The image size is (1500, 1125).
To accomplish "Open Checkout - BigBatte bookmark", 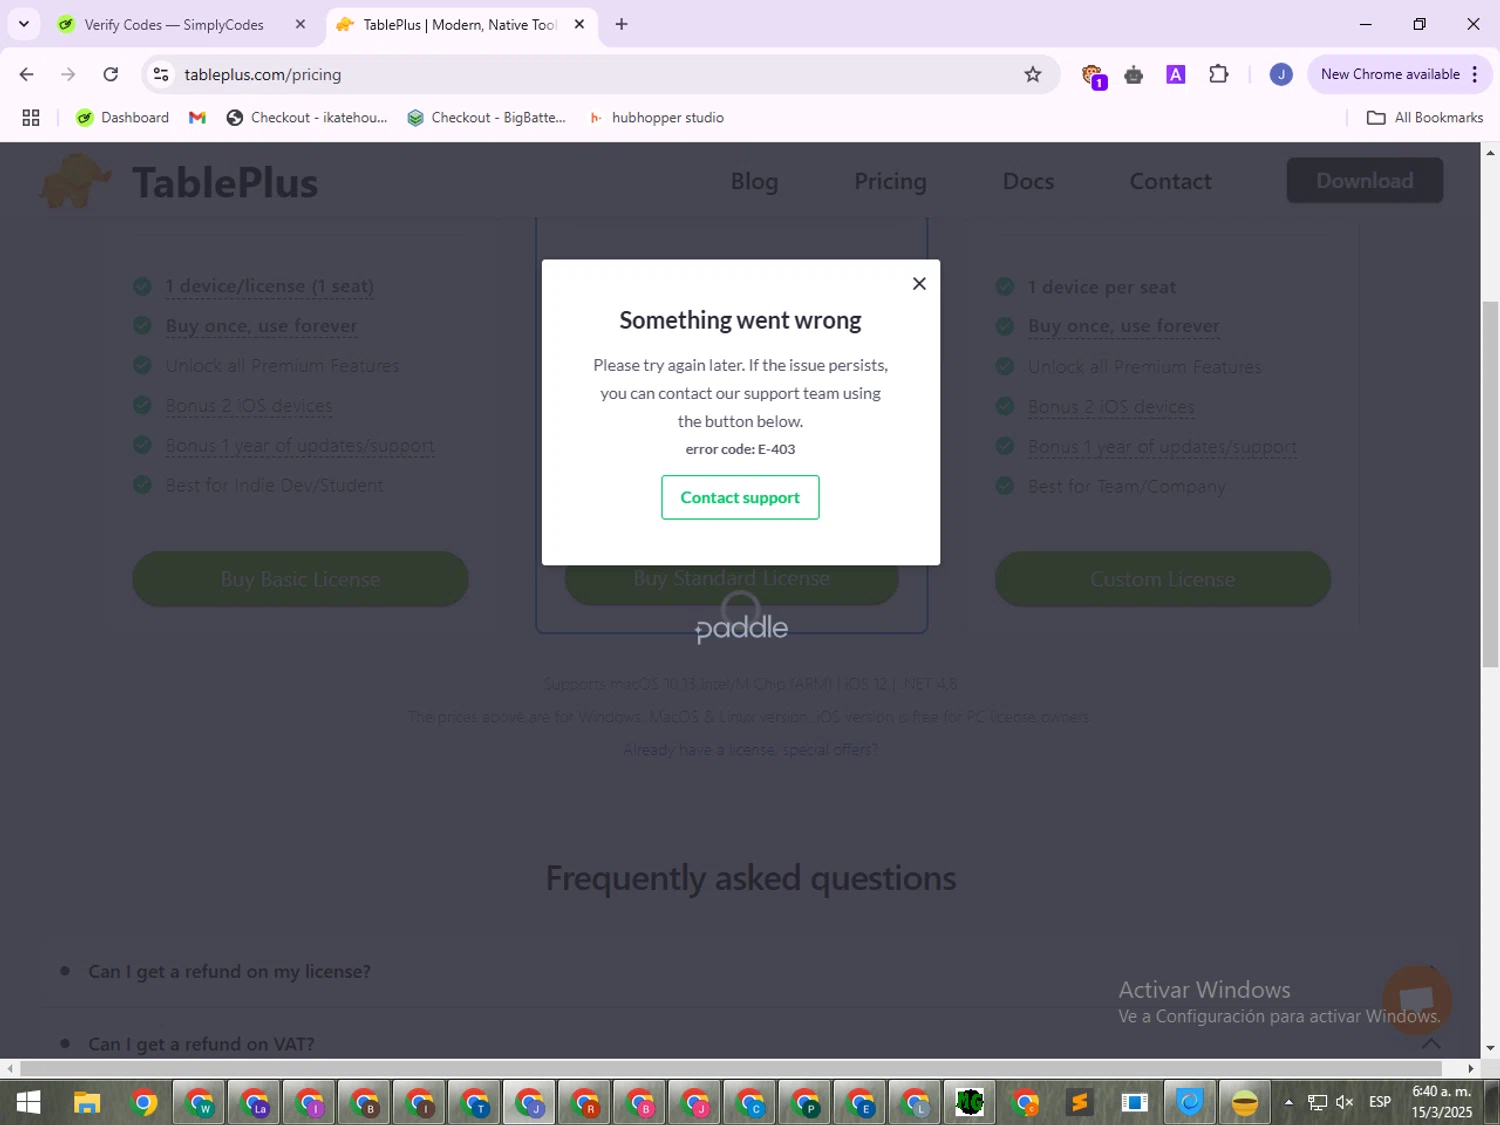I will point(487,118).
